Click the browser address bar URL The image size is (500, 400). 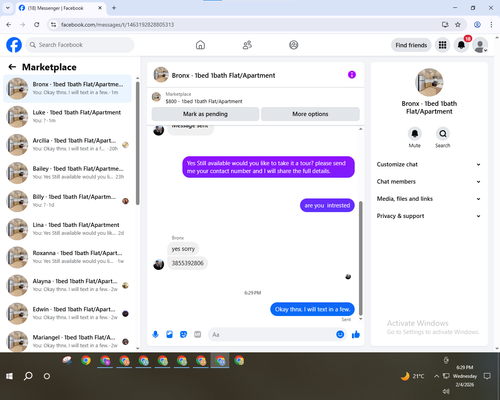coord(117,25)
